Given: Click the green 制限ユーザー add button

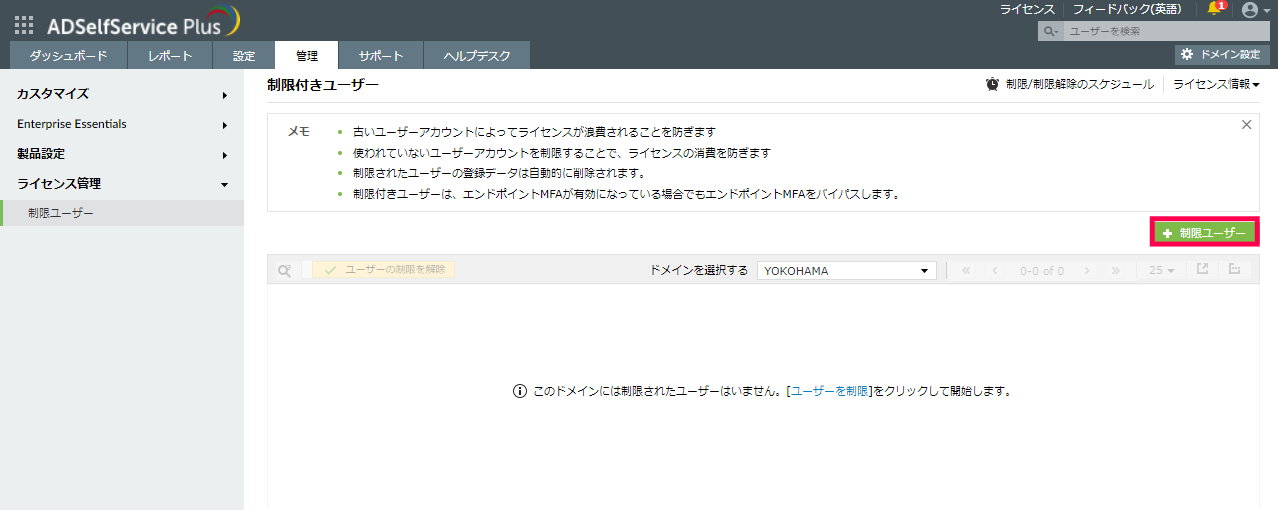Looking at the screenshot, I should pos(1205,232).
